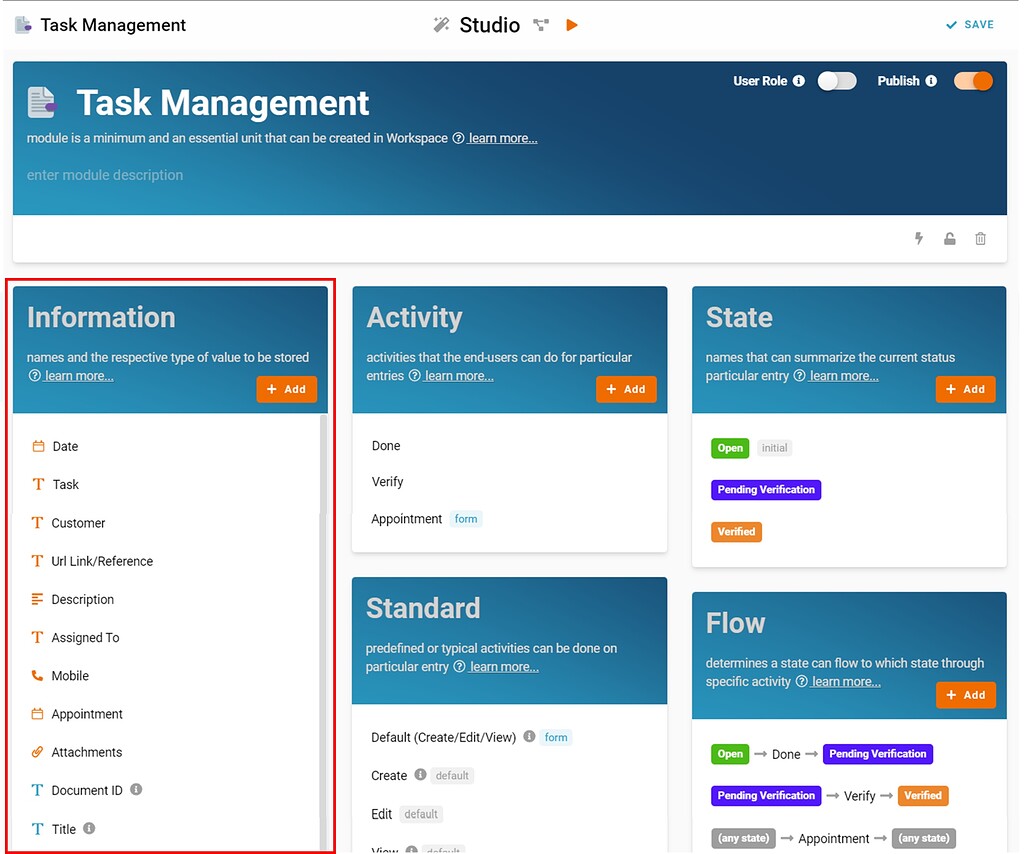
Task: Click the flow diagram icon next to Studio
Action: [x=540, y=24]
